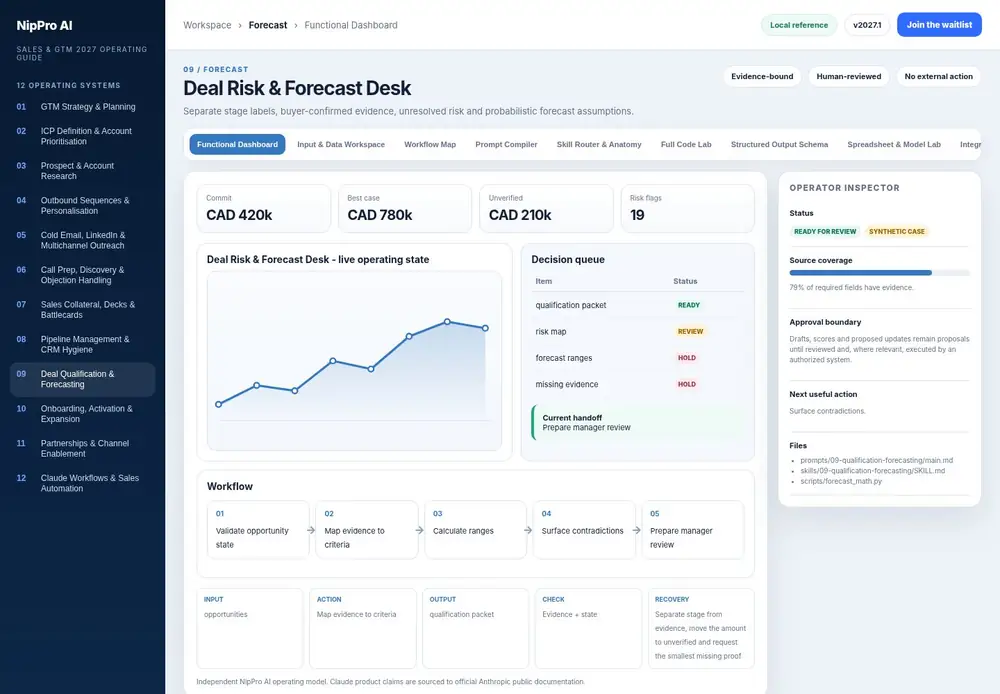The width and height of the screenshot is (1000, 694).
Task: Click the Unverified CAD 210k card
Action: pos(546,209)
